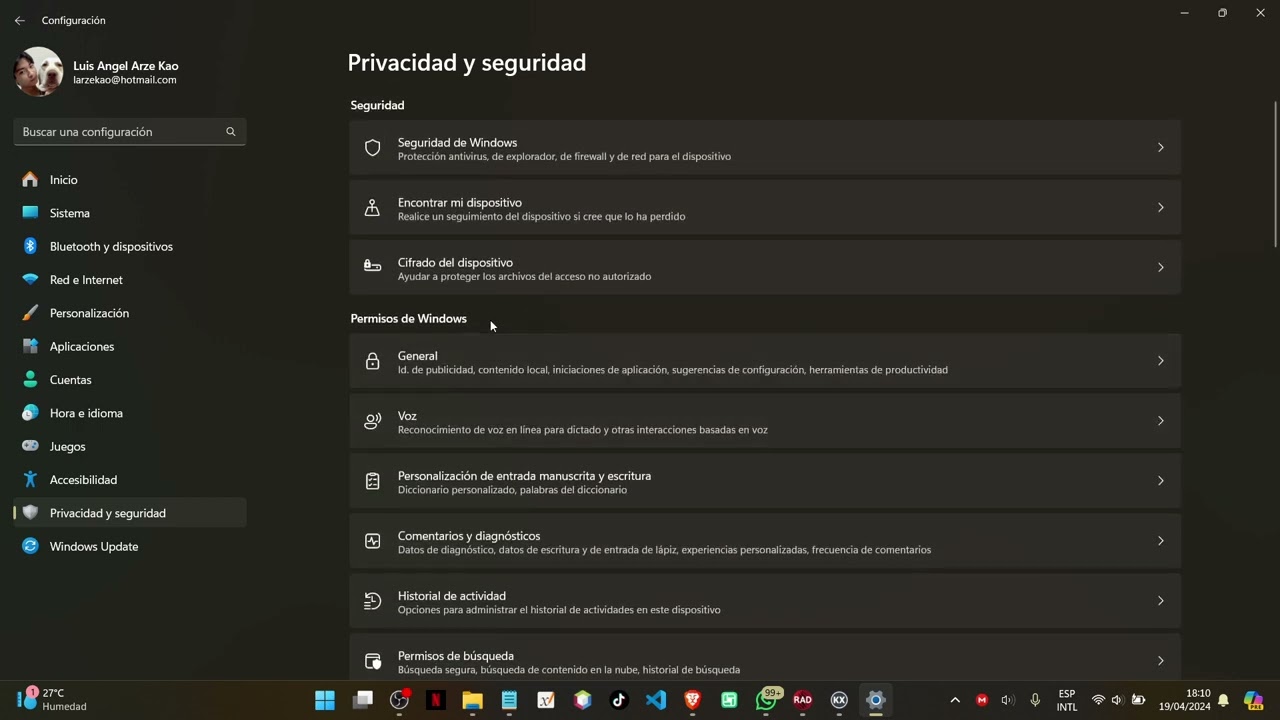1280x720 pixels.
Task: Open the Windows Start menu
Action: coord(325,700)
